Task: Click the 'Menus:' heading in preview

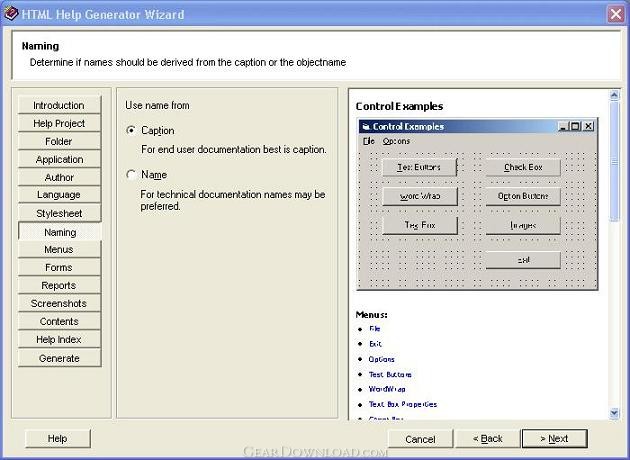Action: pyautogui.click(x=371, y=315)
